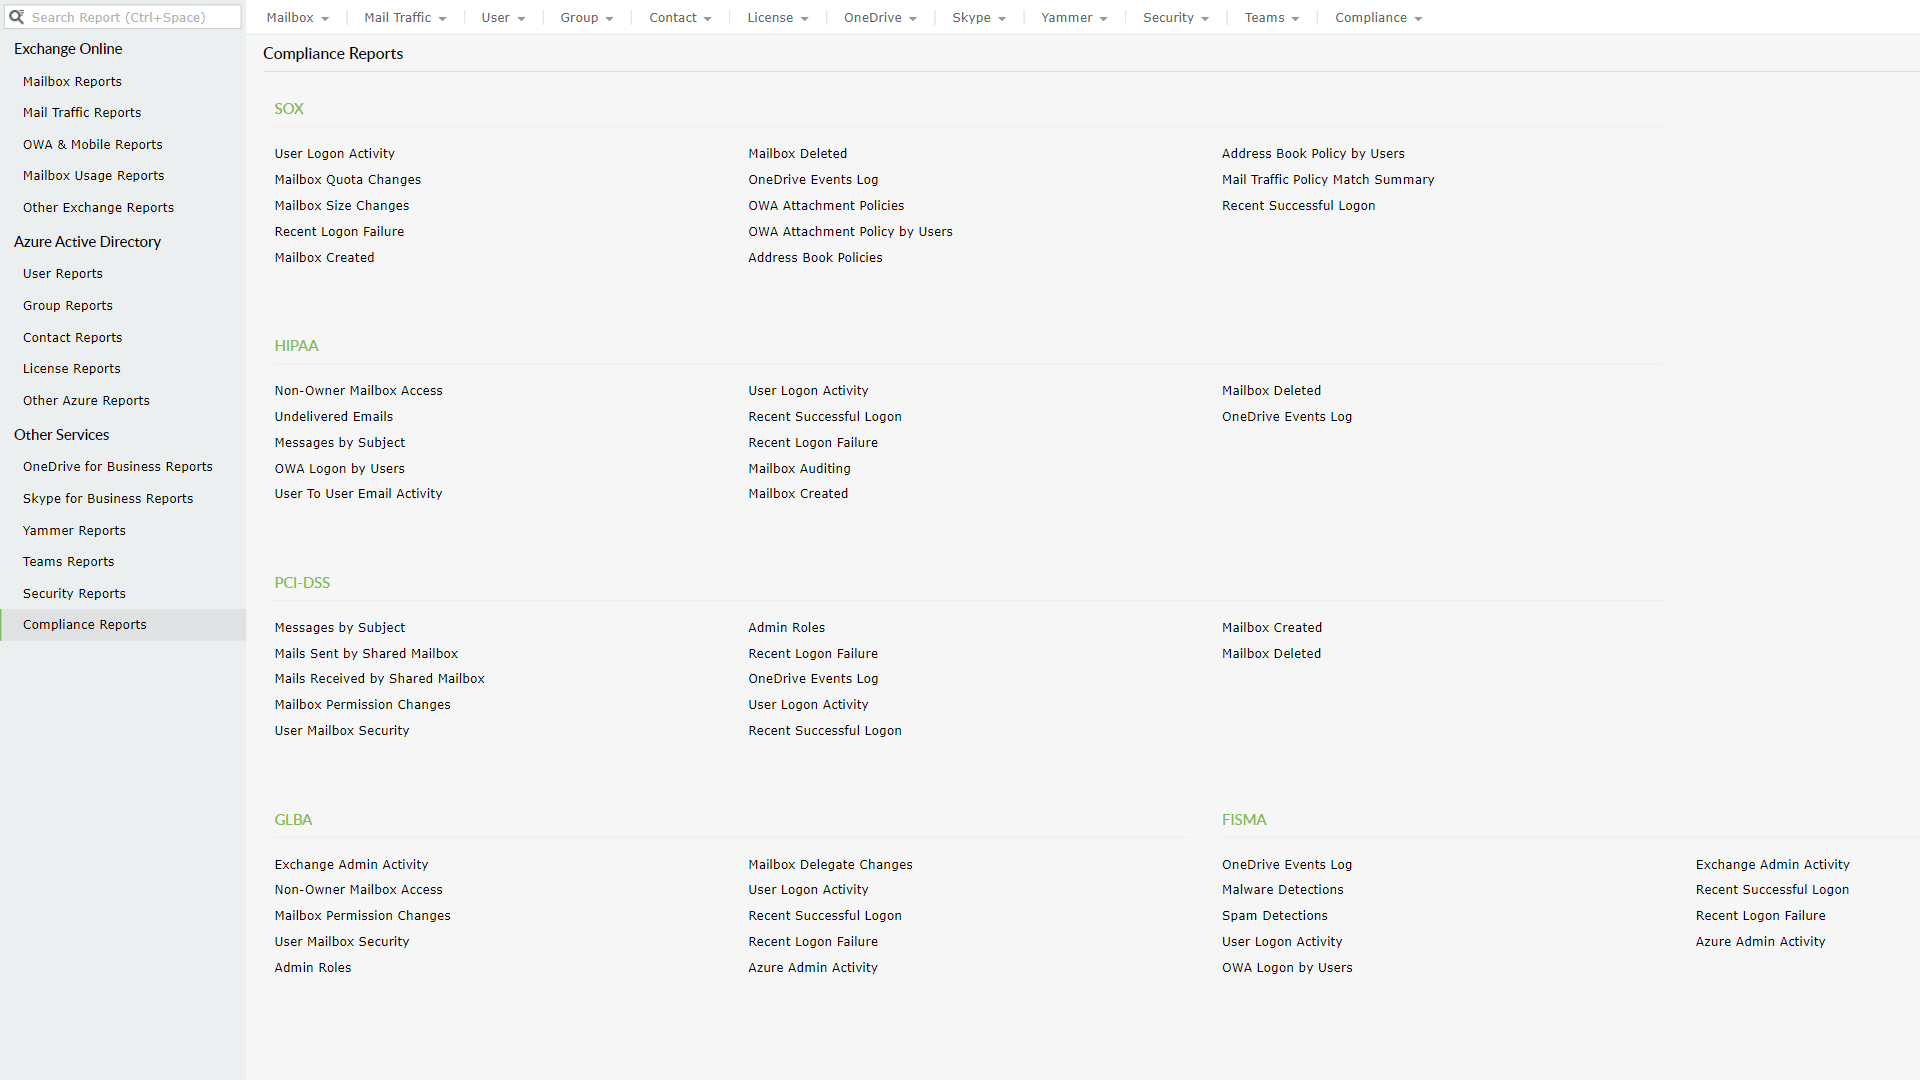Image resolution: width=1920 pixels, height=1080 pixels.
Task: Open SOX Mailbox Quota Changes report
Action: pos(347,180)
